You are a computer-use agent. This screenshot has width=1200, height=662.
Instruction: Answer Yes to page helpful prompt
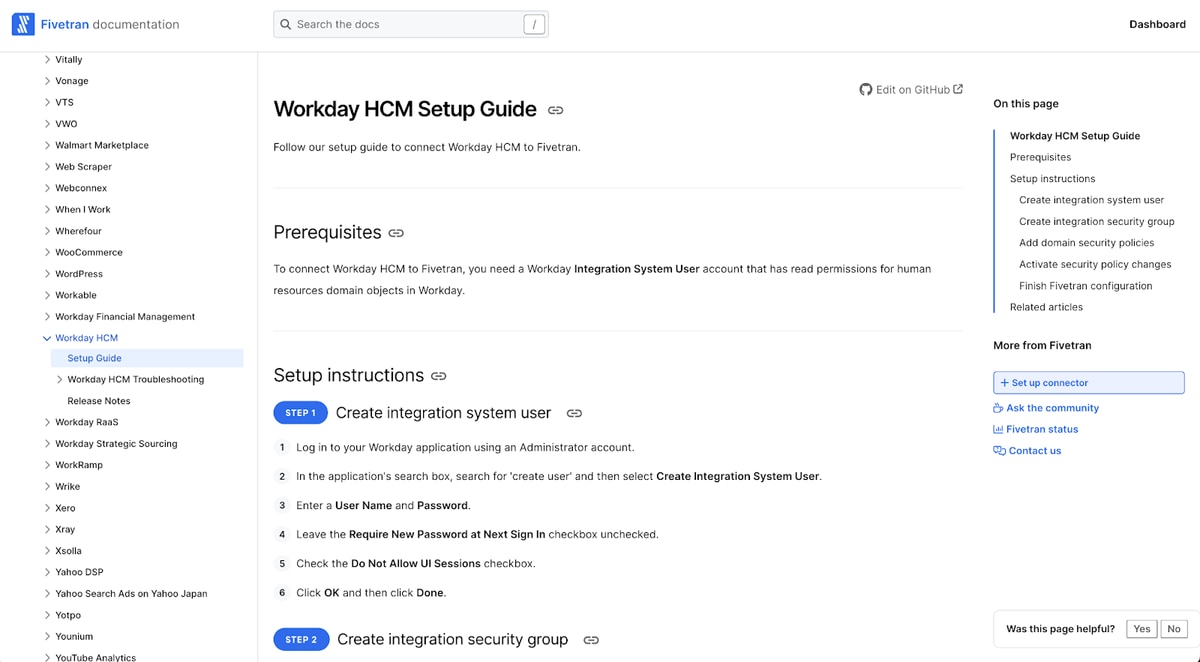click(x=1142, y=629)
